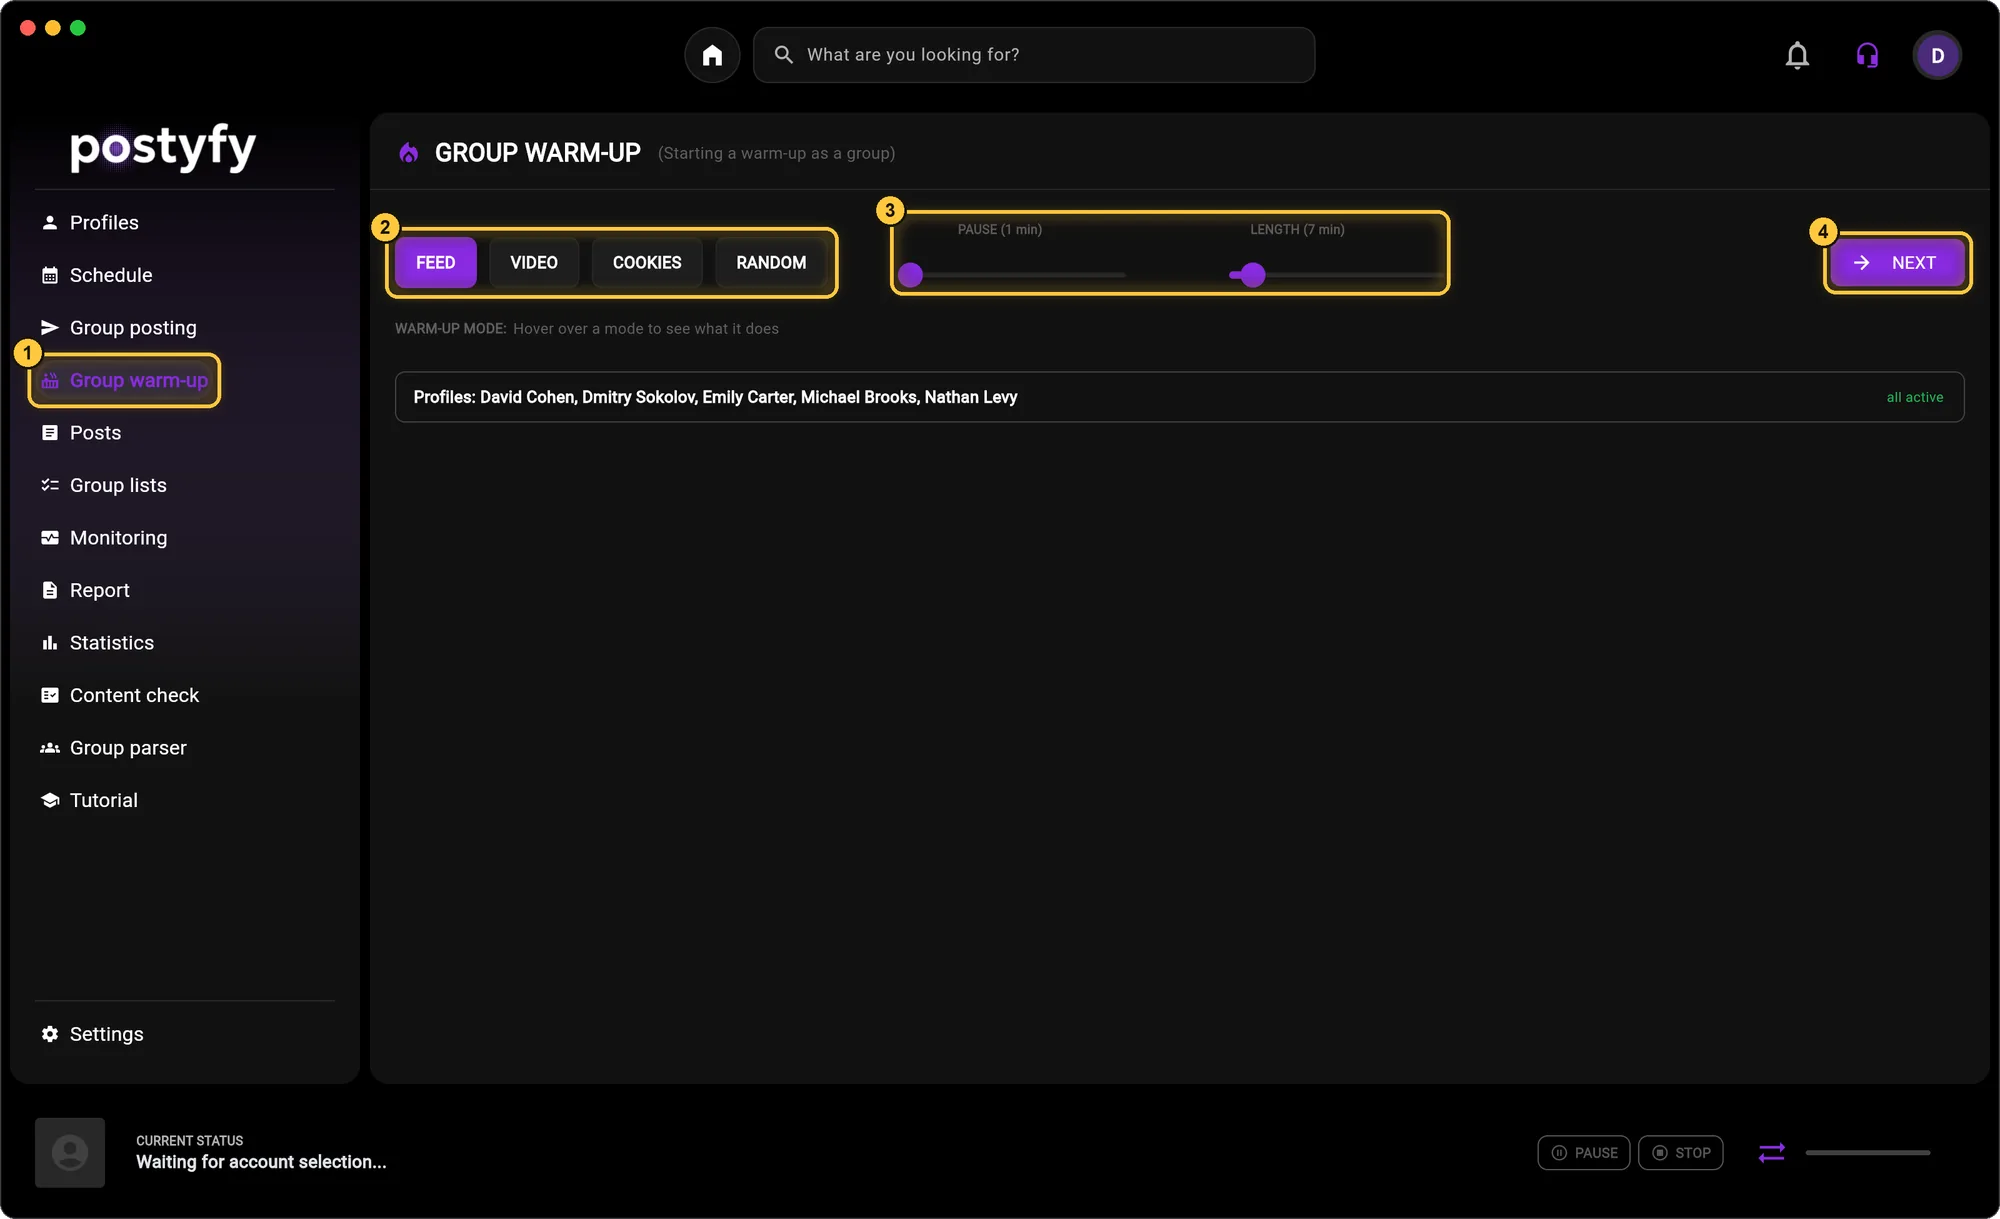
Task: Click the 'GROUP WARM-UP' heading
Action: click(538, 153)
